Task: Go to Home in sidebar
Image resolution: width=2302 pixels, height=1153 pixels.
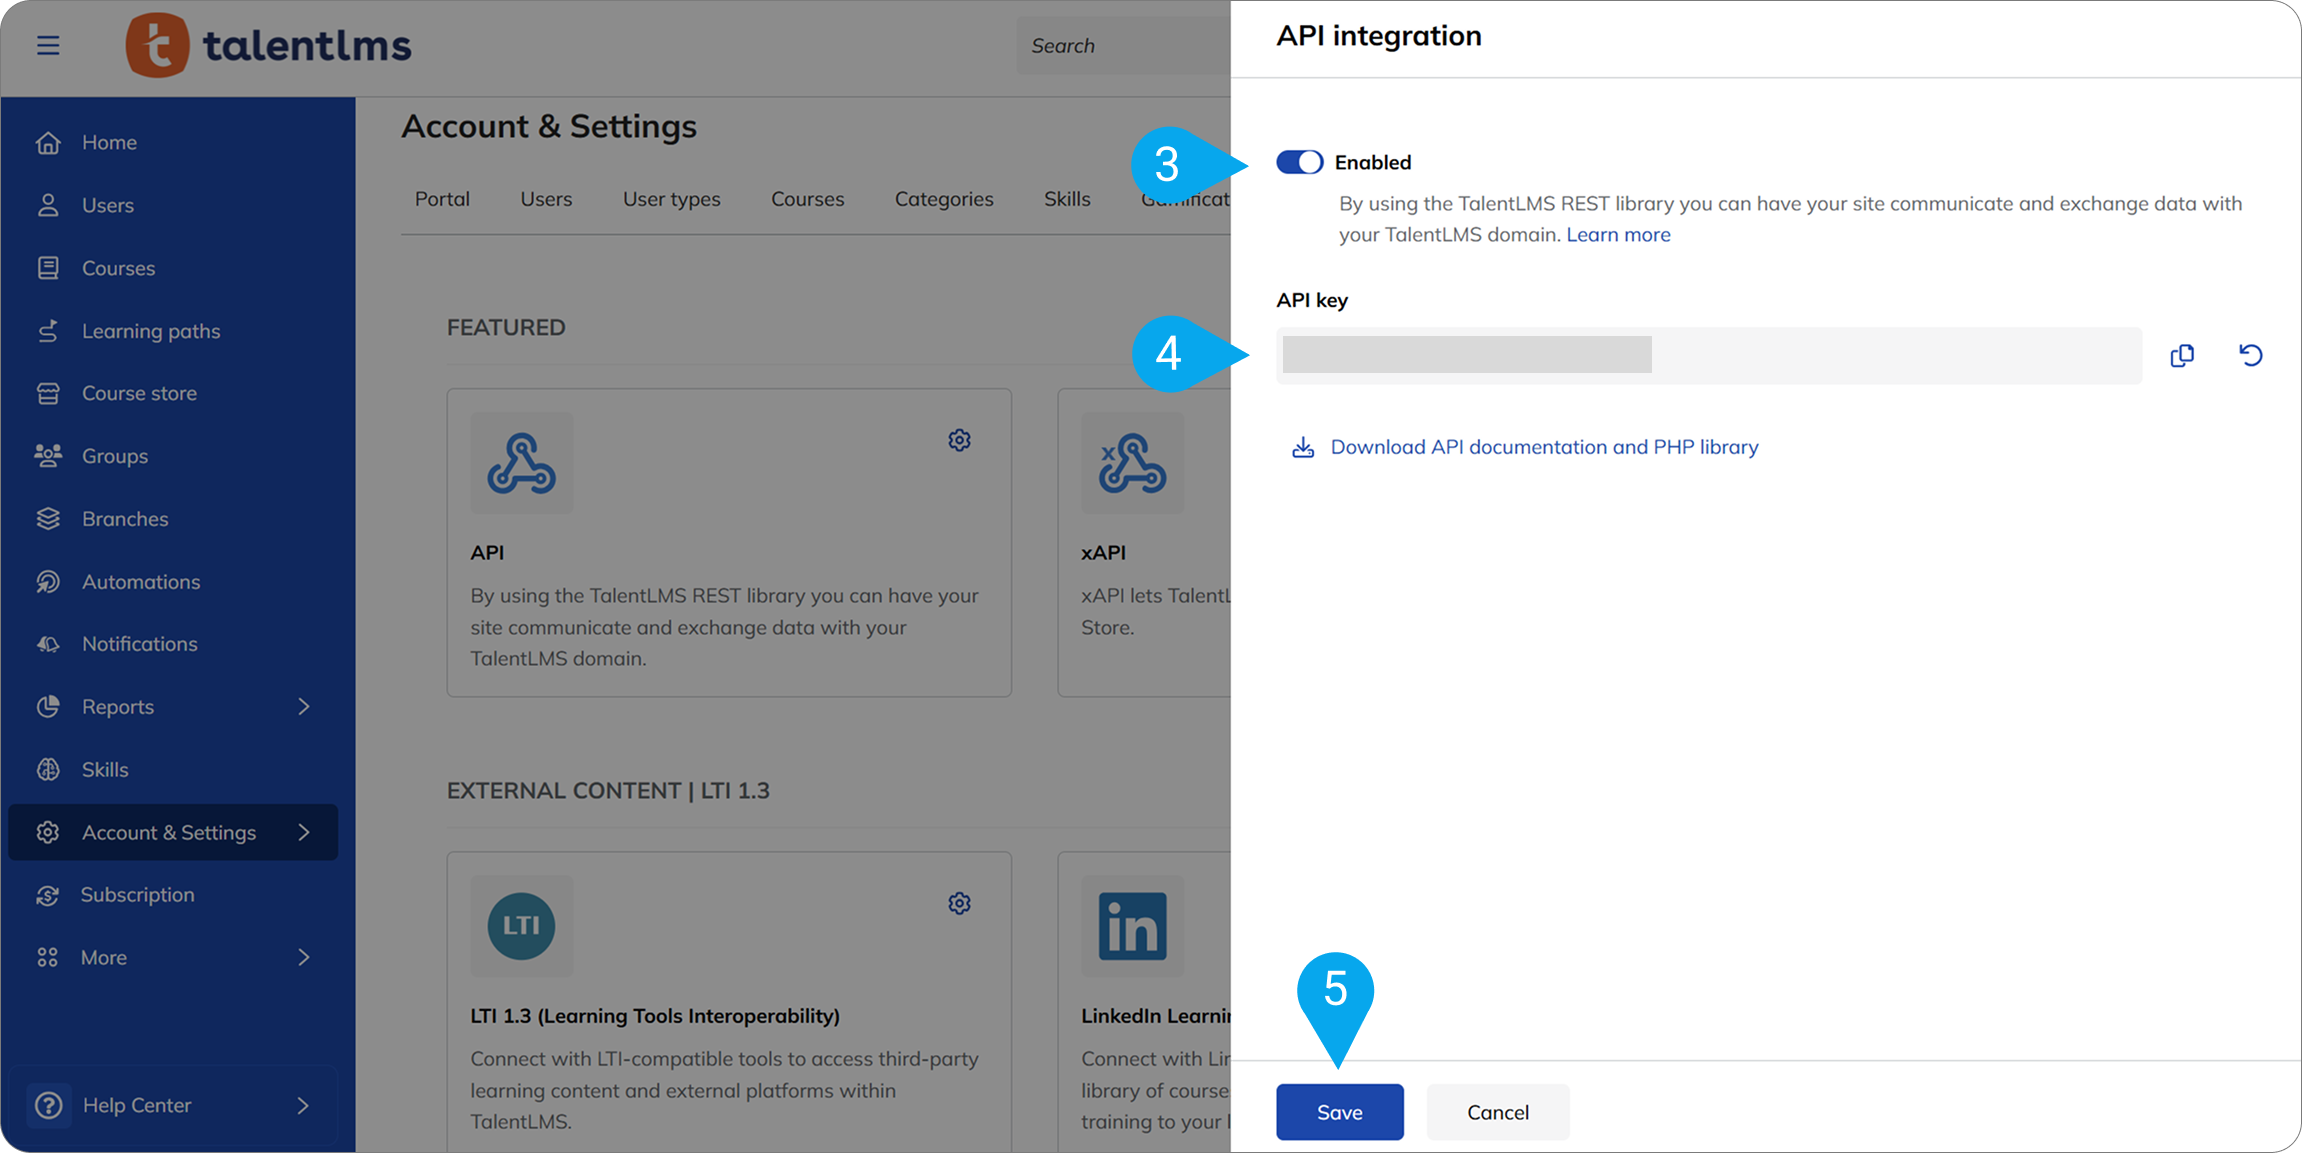Action: [109, 143]
